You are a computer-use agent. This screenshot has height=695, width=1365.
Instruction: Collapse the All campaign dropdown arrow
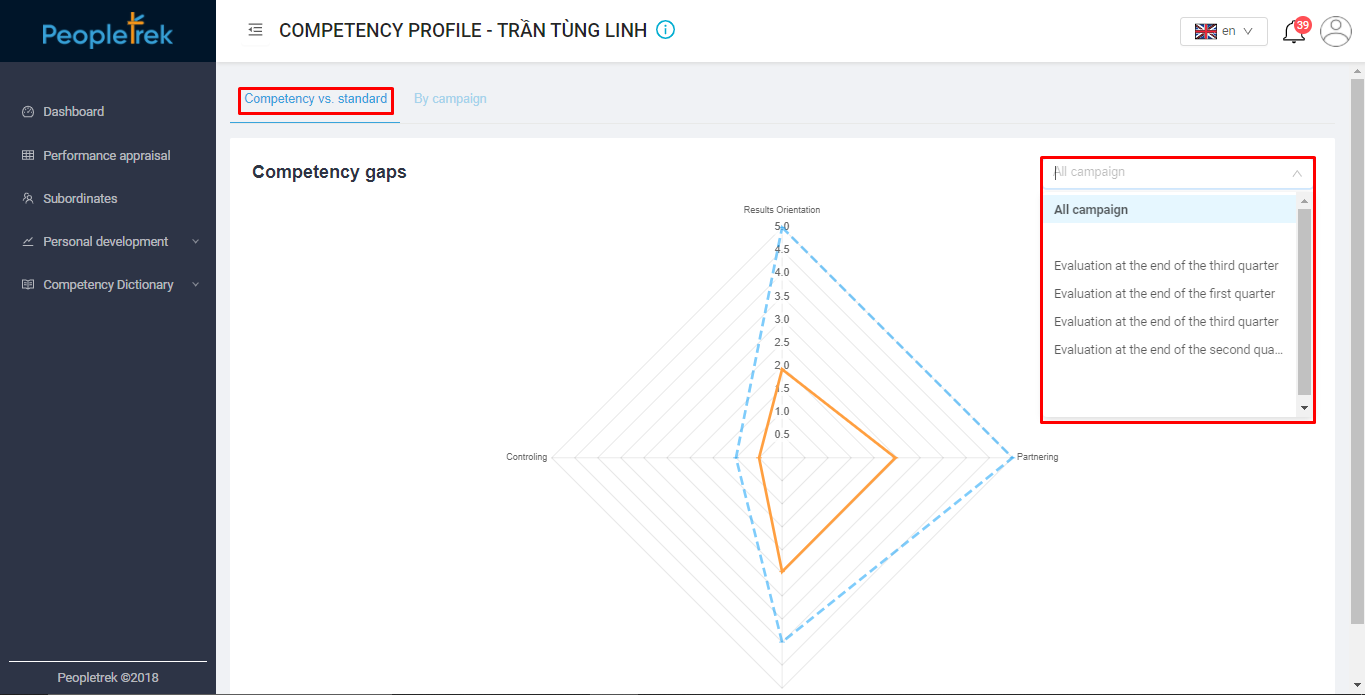1298,172
